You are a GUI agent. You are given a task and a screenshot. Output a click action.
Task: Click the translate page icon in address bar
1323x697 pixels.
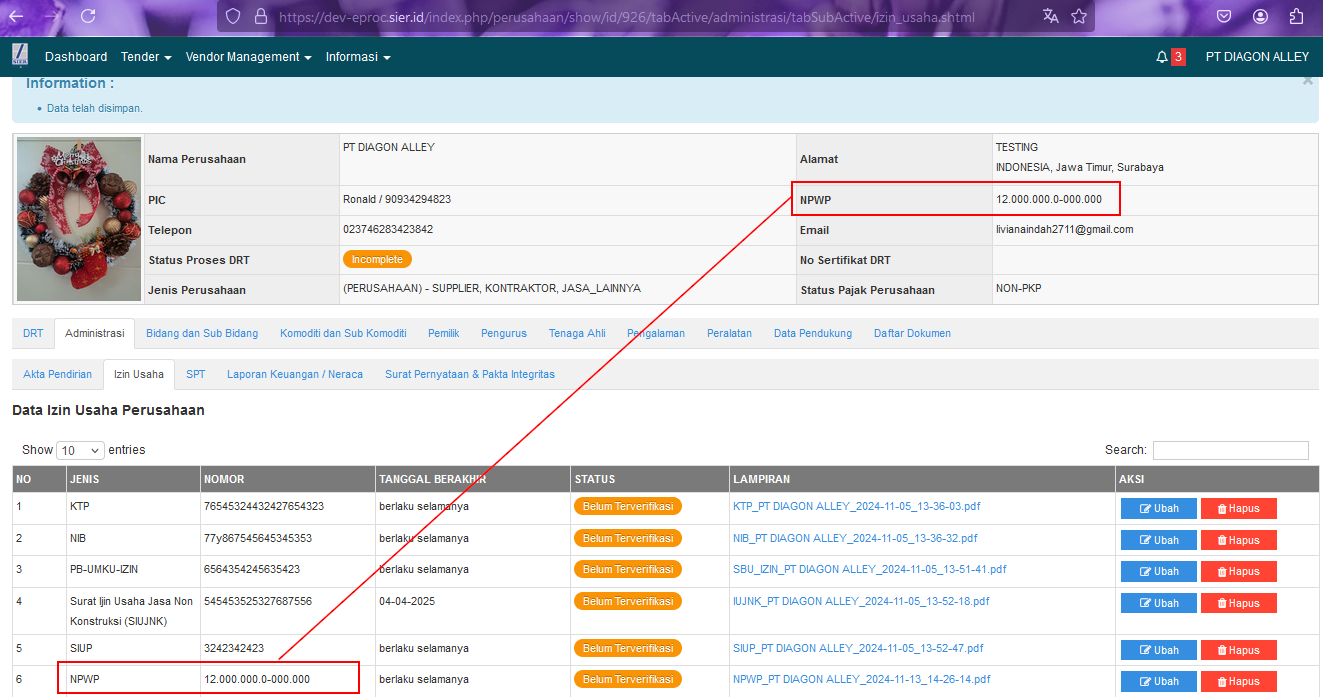(x=1050, y=16)
